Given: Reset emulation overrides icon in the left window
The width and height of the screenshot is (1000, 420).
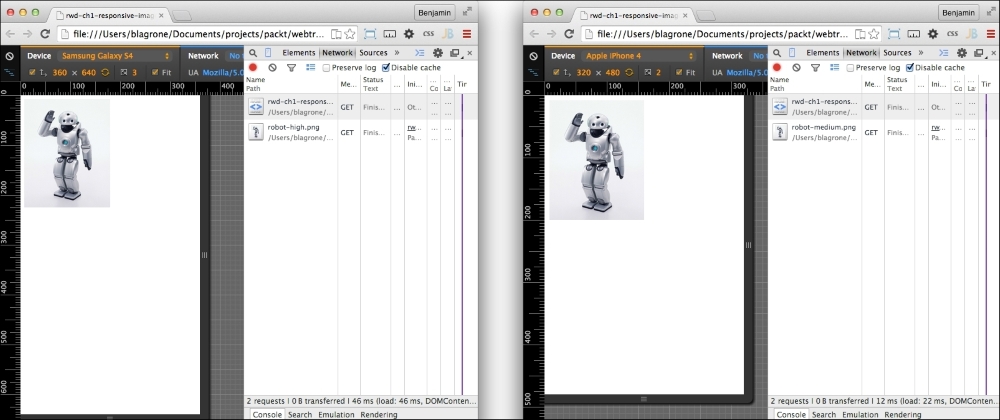Looking at the screenshot, I should tap(10, 56).
